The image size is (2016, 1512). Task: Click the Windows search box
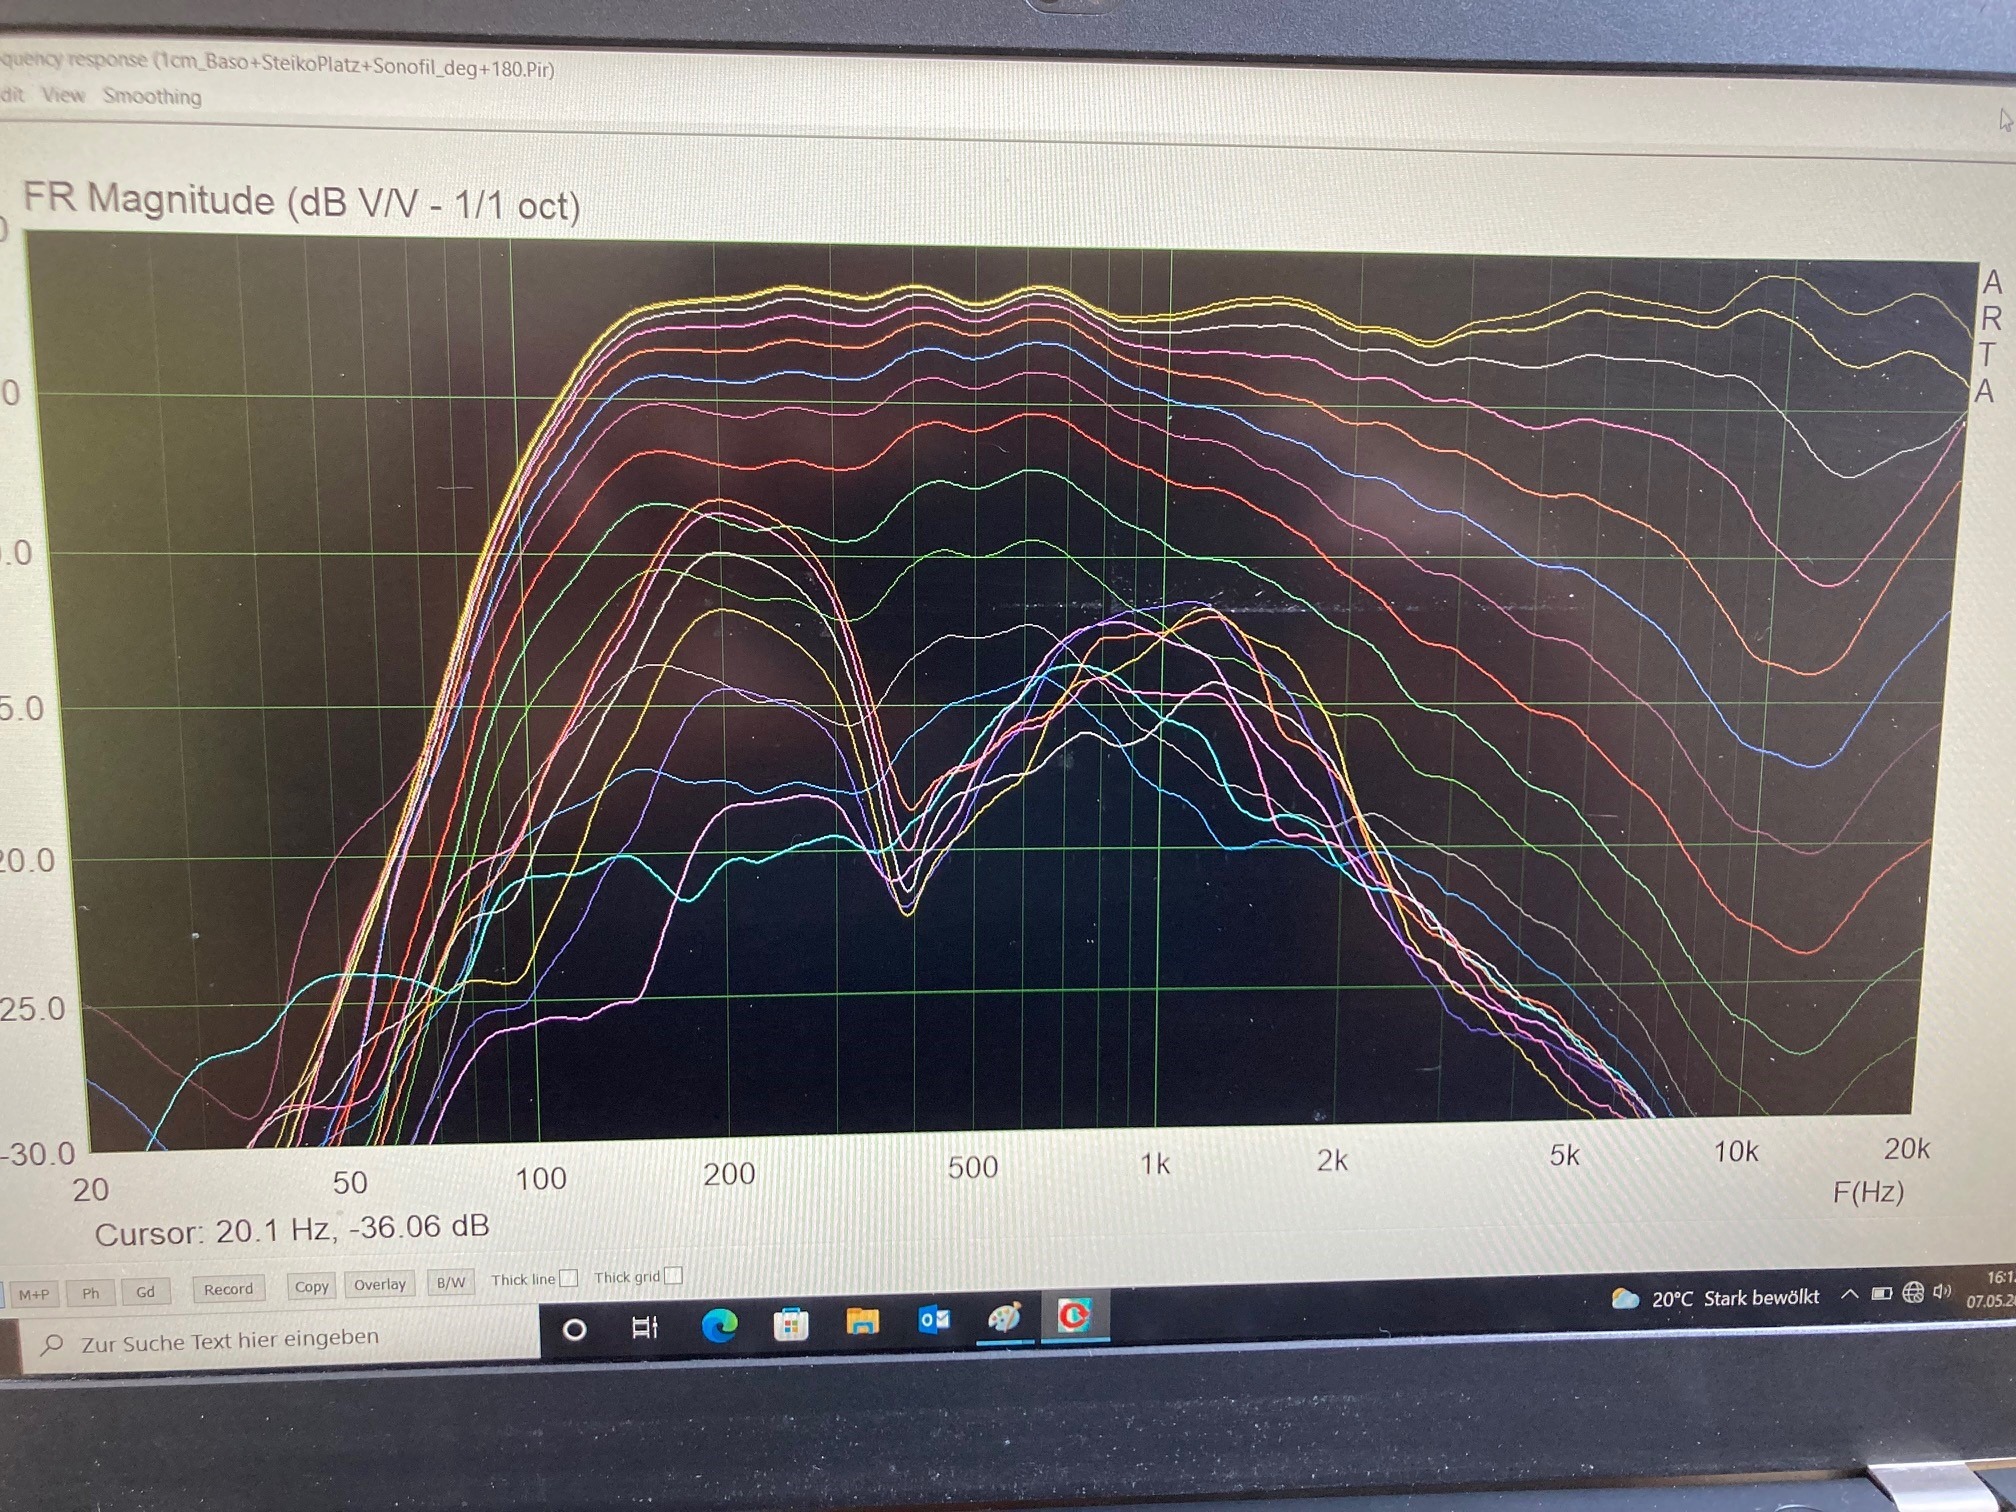(280, 1339)
